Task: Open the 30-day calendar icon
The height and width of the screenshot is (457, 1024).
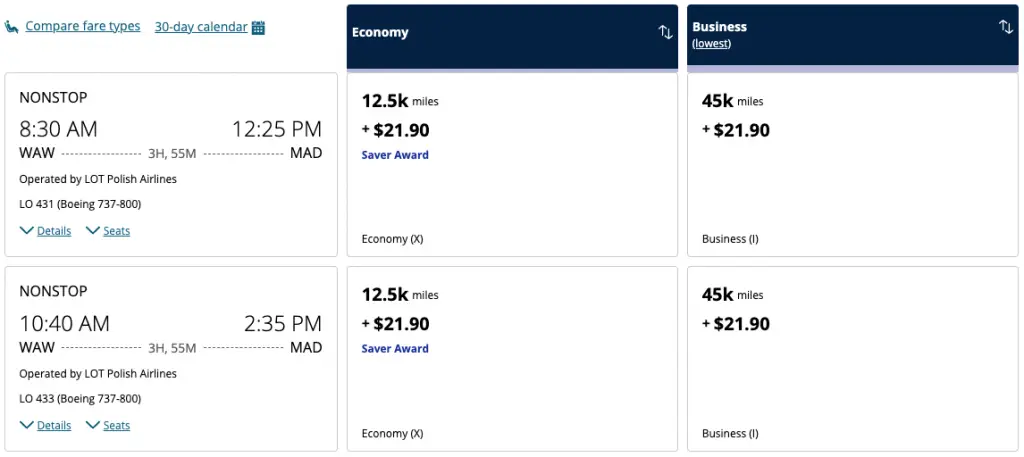Action: coord(258,28)
